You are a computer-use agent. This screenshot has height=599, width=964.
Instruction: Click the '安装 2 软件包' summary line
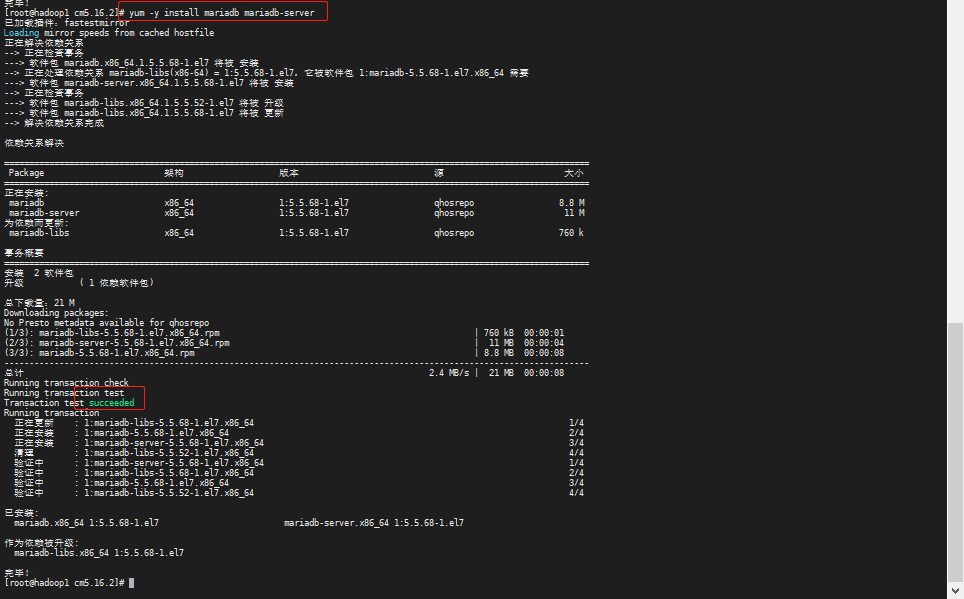39,272
